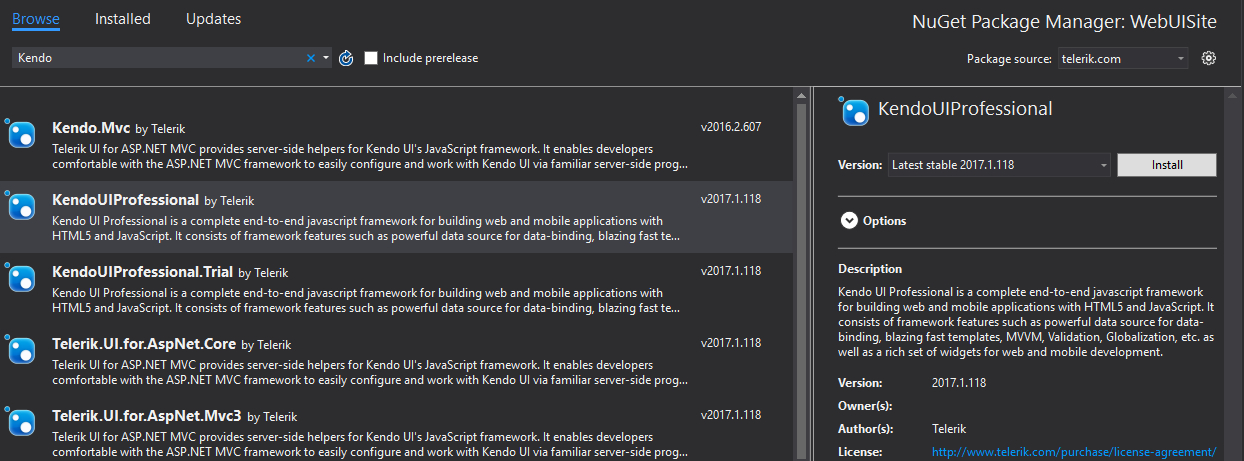This screenshot has height=461, width=1244.
Task: Click the Telerik.UI.for.AspNet.Mvc3 package icon
Action: [22, 421]
